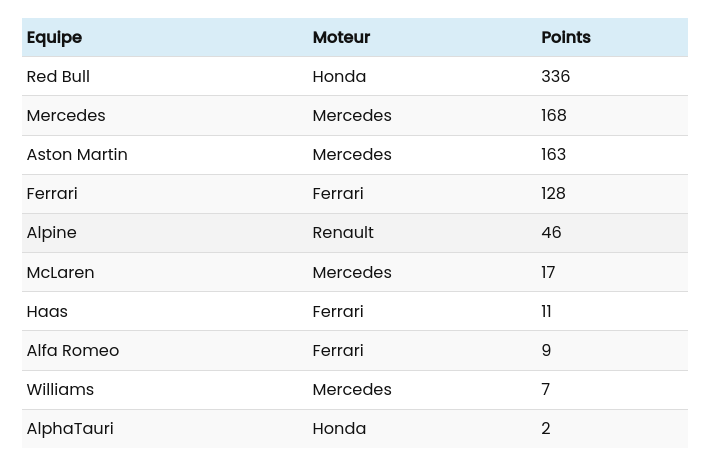
Task: Select the Williams team cell
Action: (60, 389)
